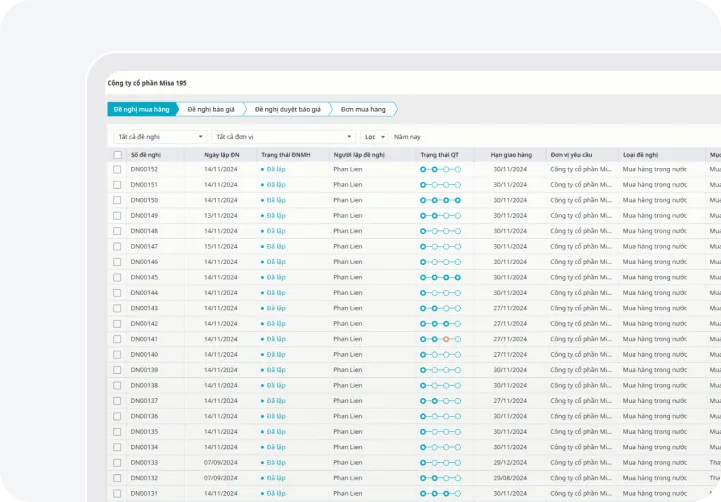Expand the 'Tất cả đơn vị' dropdown
721x502 pixels.
click(284, 136)
